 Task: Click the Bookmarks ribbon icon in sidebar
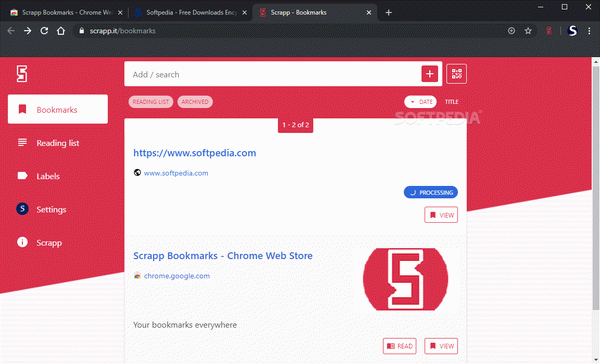click(22, 109)
